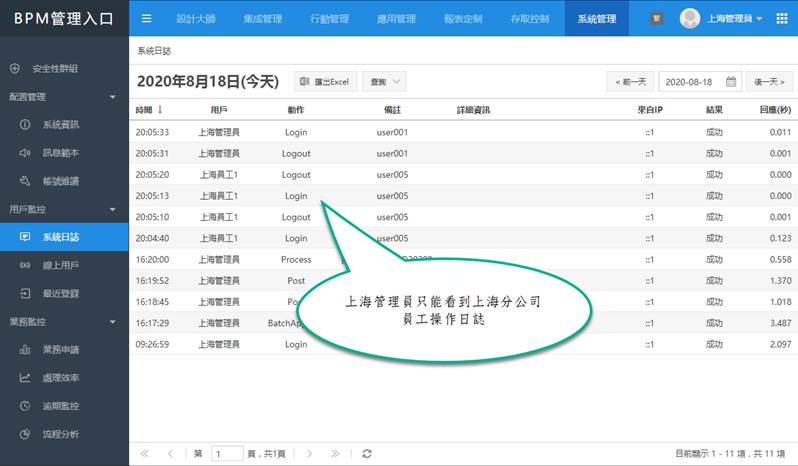Collapse the 業務監控 section
Screen dimensions: 798x466
click(x=112, y=322)
